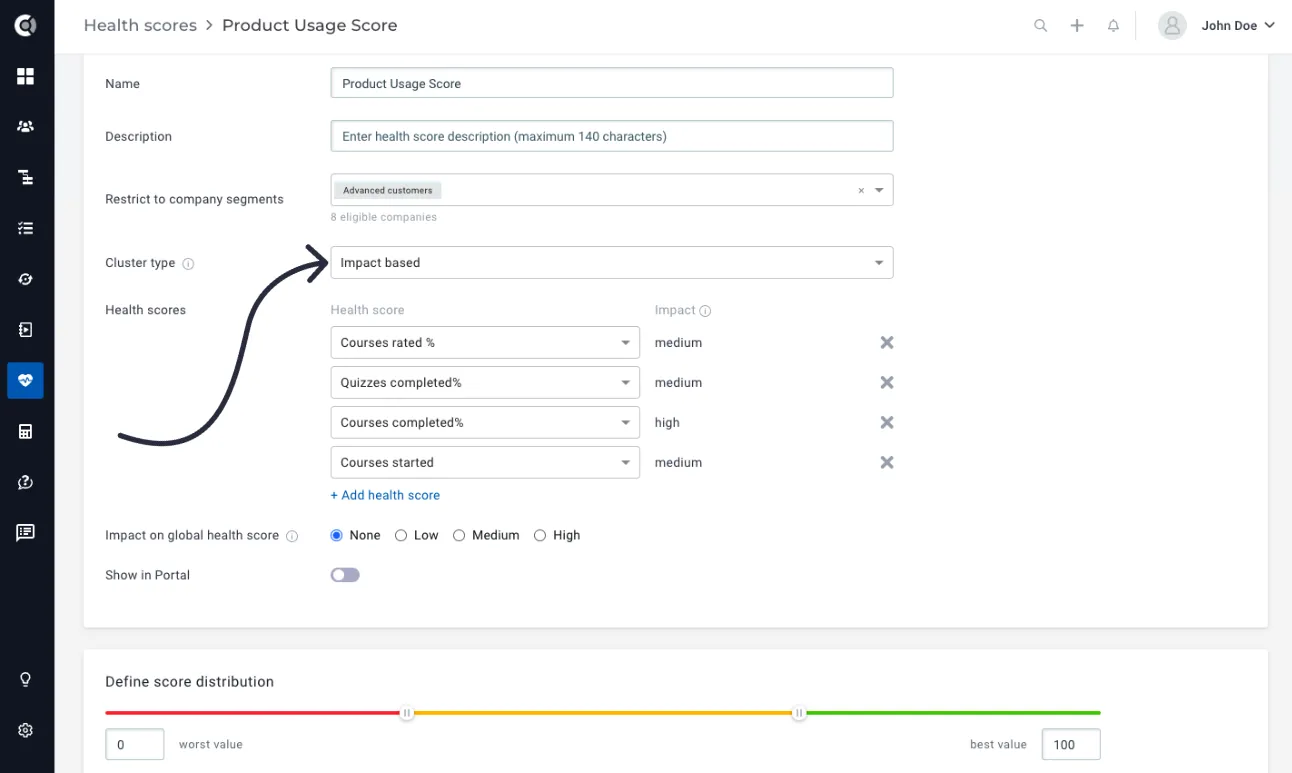1292x773 pixels.
Task: Click the red-to-yellow score slider handle
Action: pos(407,713)
